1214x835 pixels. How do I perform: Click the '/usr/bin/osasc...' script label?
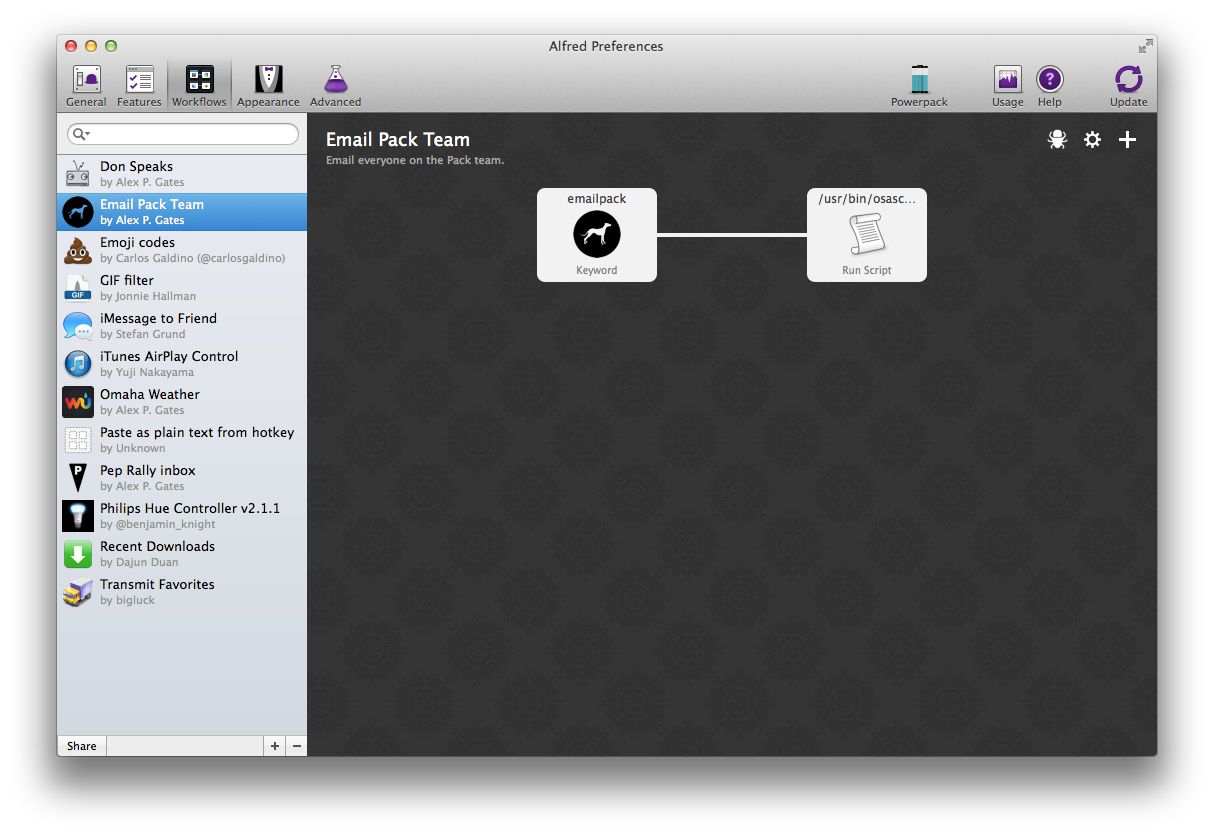867,199
